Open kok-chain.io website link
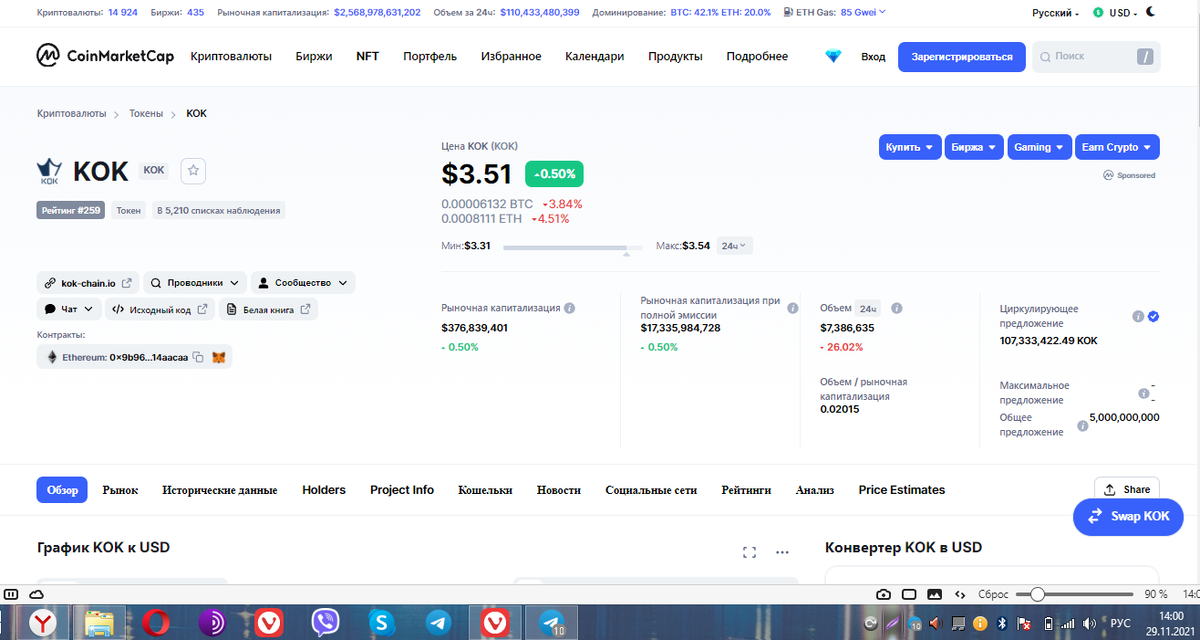The height and width of the screenshot is (640, 1200). pos(89,283)
